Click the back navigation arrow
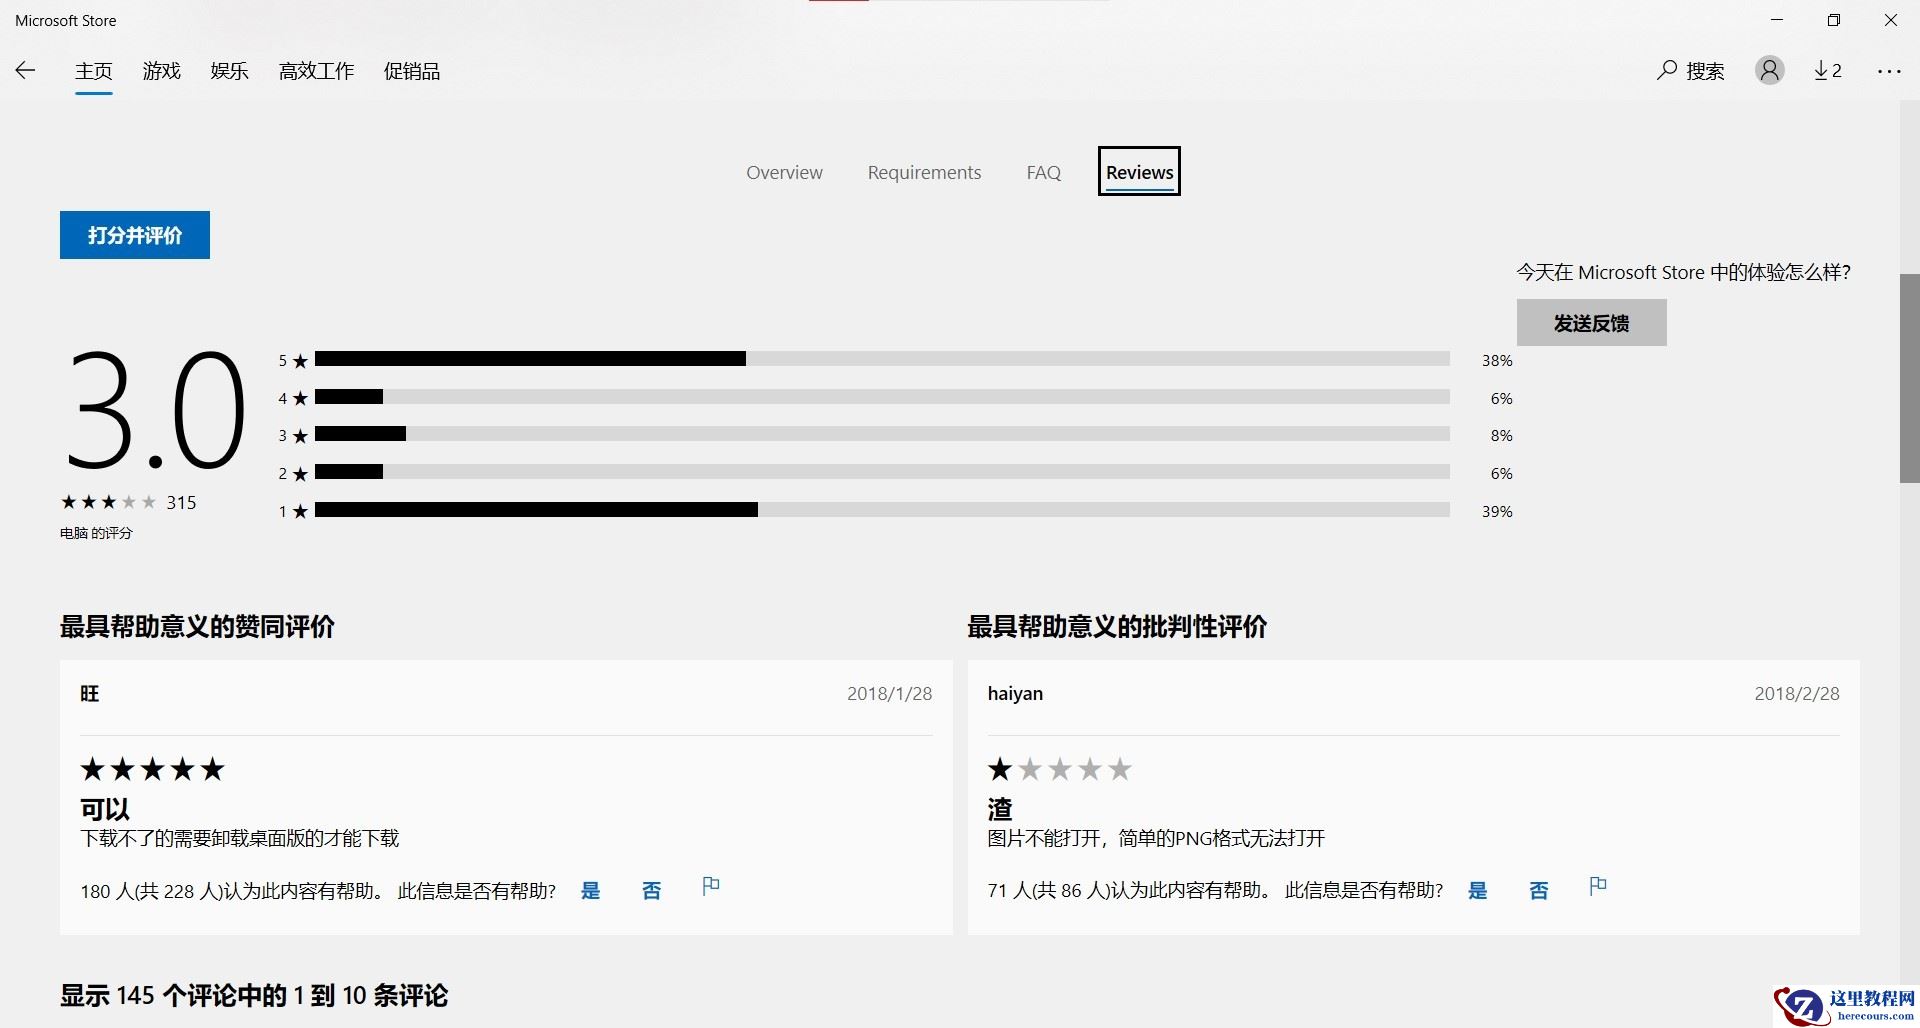Screen dimensions: 1920x1028 [25, 70]
